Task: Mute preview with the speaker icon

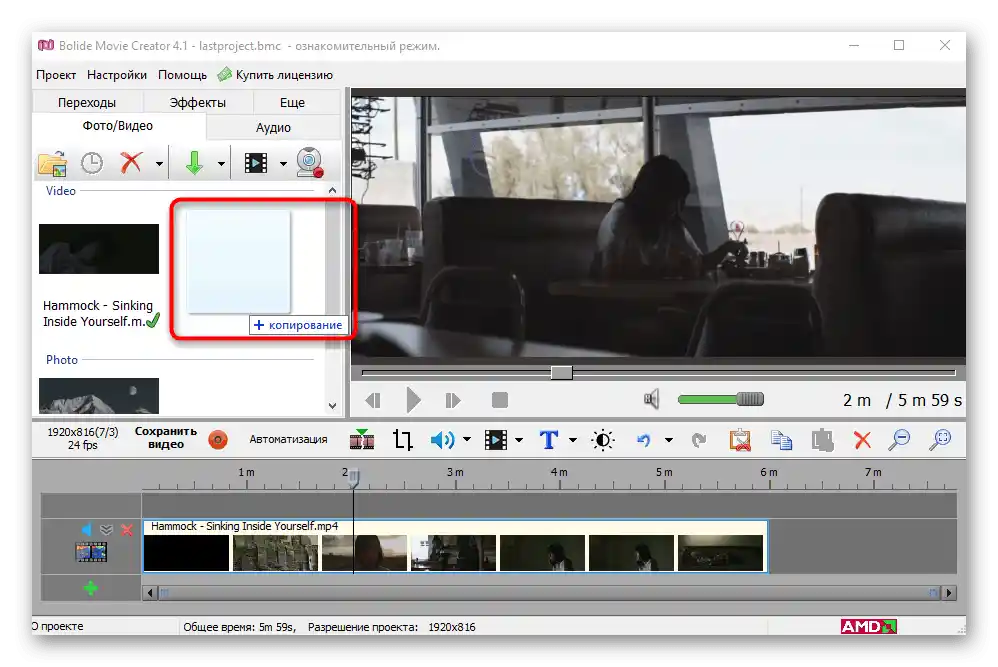Action: coord(651,400)
